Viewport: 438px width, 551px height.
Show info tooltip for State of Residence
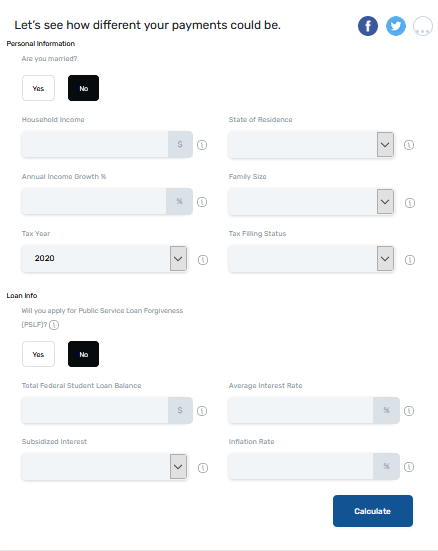[409, 145]
